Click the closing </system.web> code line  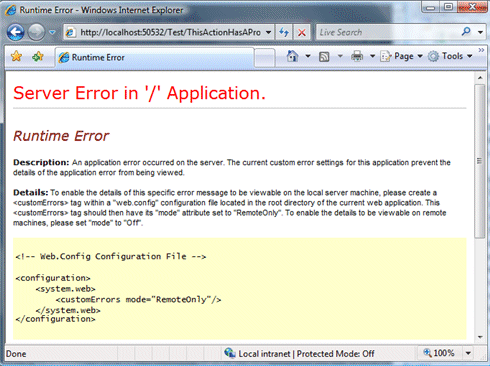tap(68, 310)
